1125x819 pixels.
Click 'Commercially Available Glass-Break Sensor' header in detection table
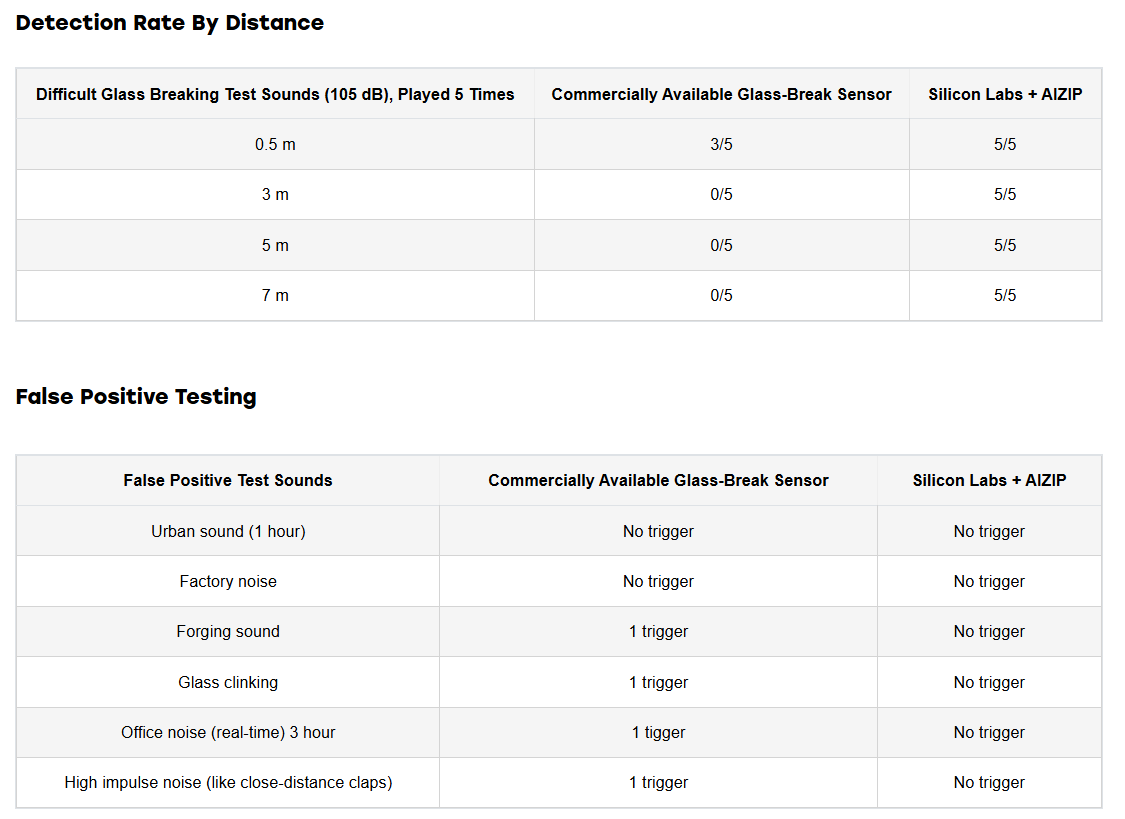pyautogui.click(x=721, y=95)
